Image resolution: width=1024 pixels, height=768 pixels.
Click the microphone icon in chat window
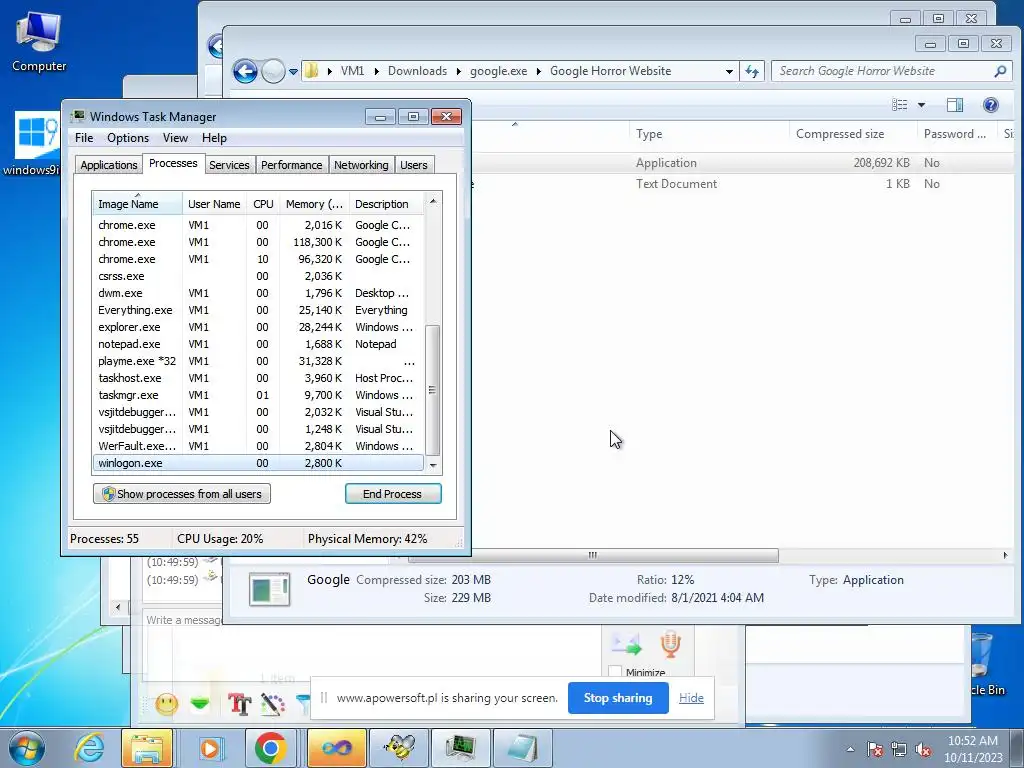[x=670, y=644]
